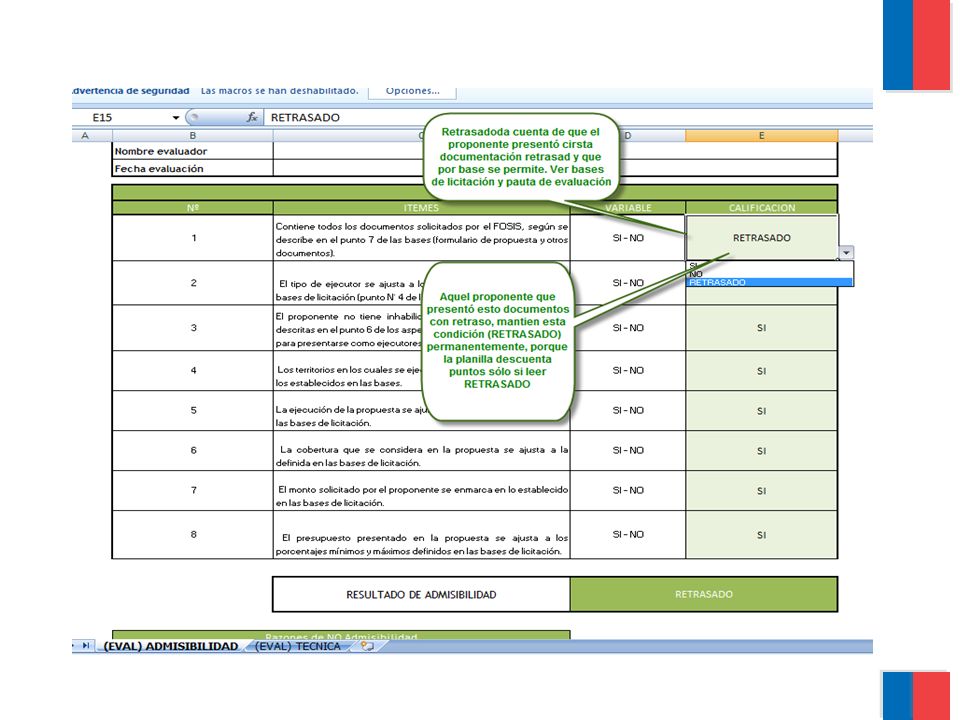This screenshot has width=960, height=720.
Task: Click the Opciones... button in the security bar
Action: coord(412,91)
